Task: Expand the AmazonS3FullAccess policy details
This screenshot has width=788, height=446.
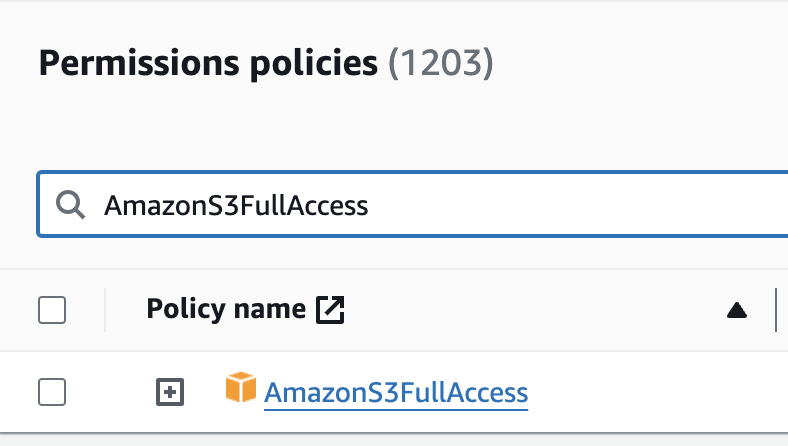Action: [171, 393]
